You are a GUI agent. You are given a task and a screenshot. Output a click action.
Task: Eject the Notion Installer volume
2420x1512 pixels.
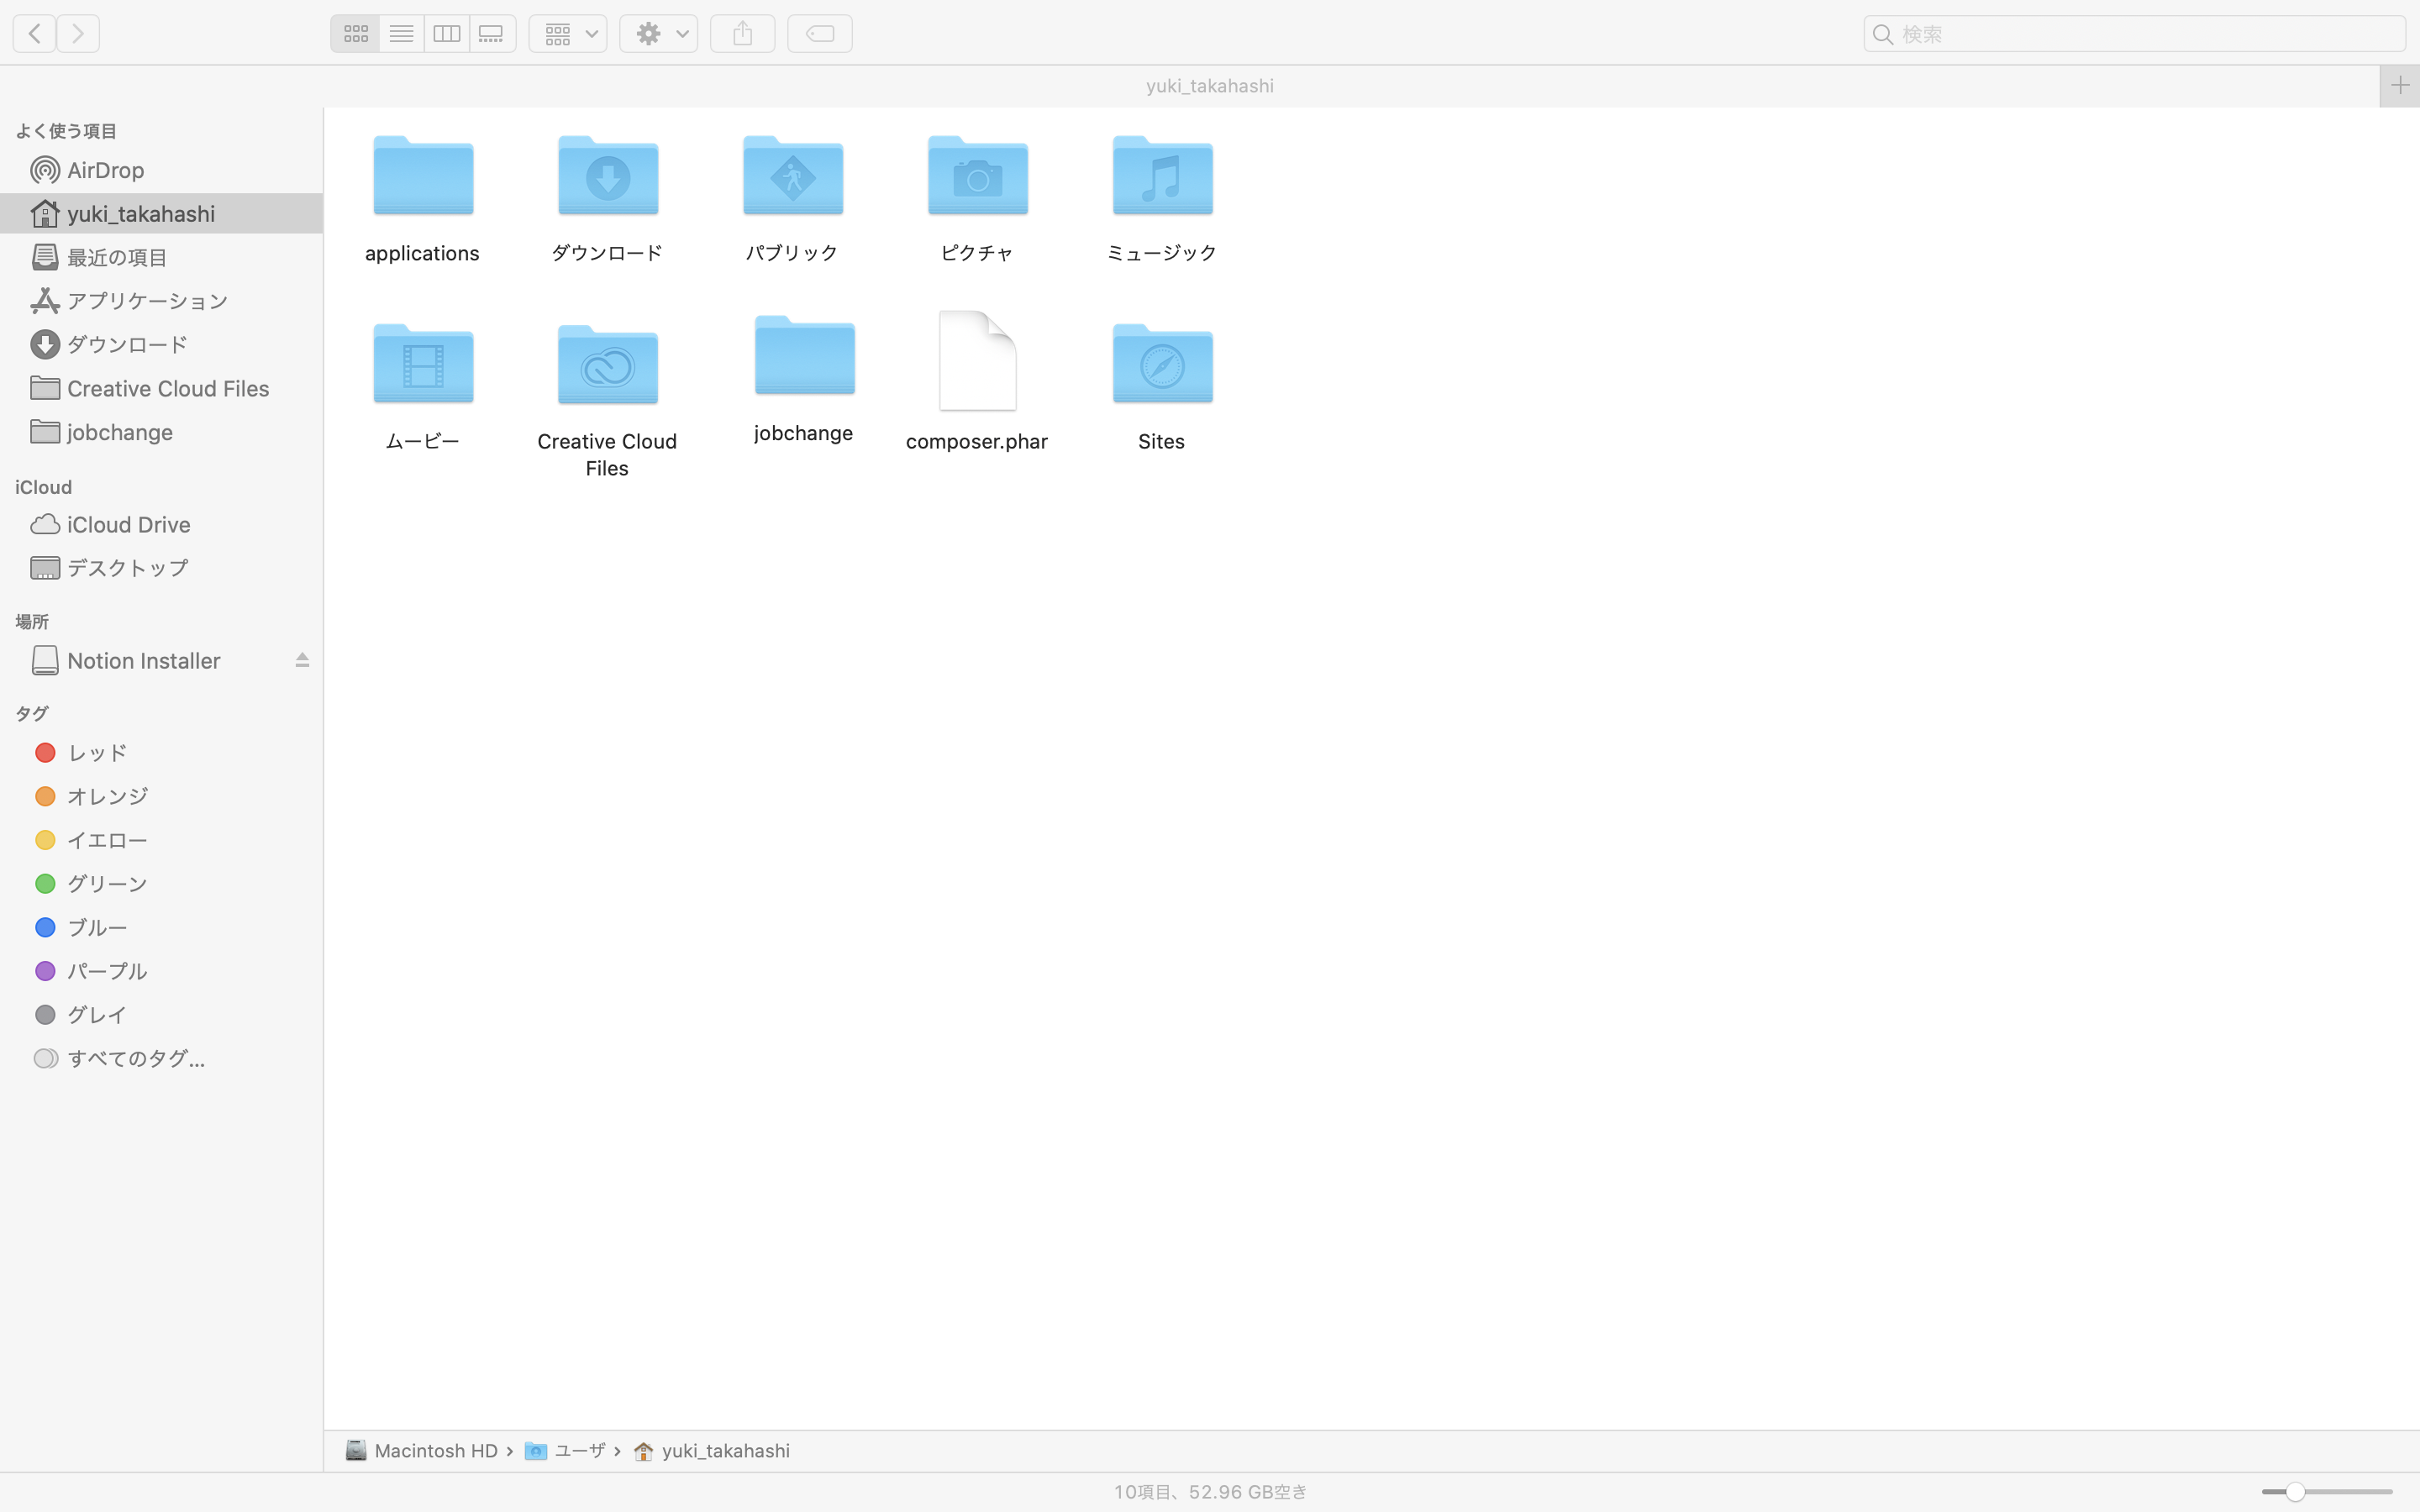pyautogui.click(x=302, y=660)
